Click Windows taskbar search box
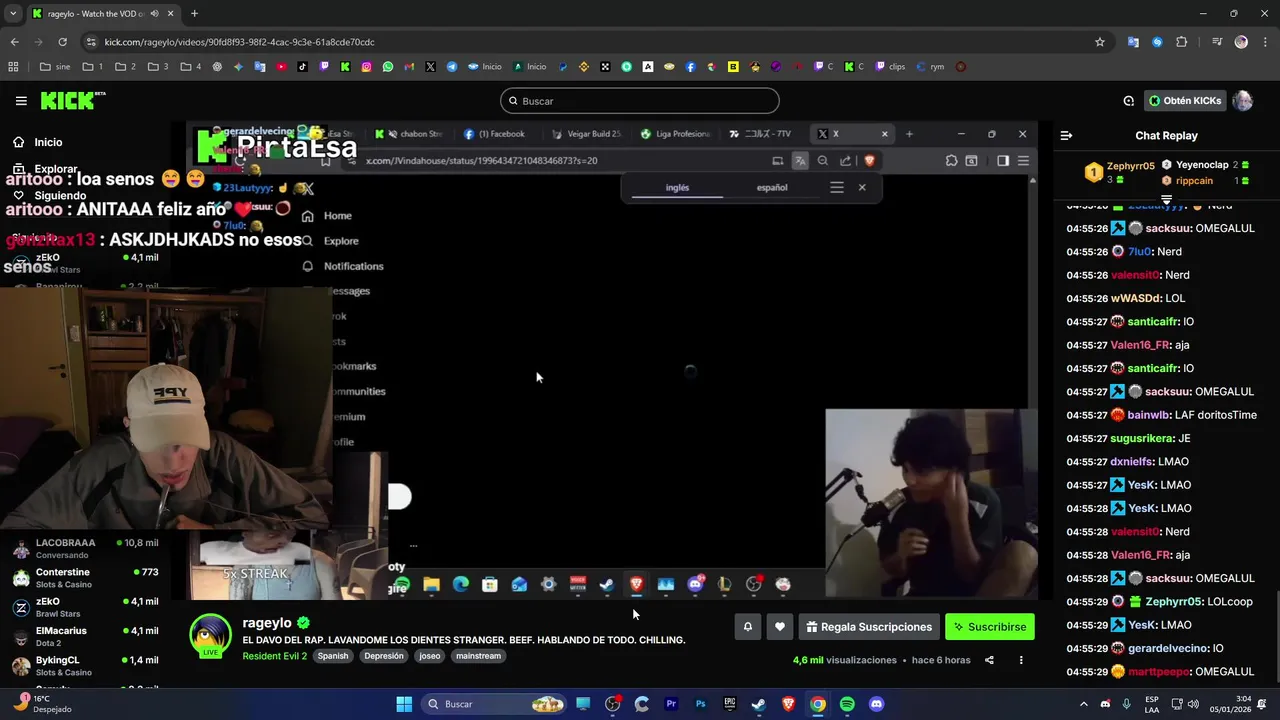Viewport: 1280px width, 720px height. pyautogui.click(x=494, y=704)
